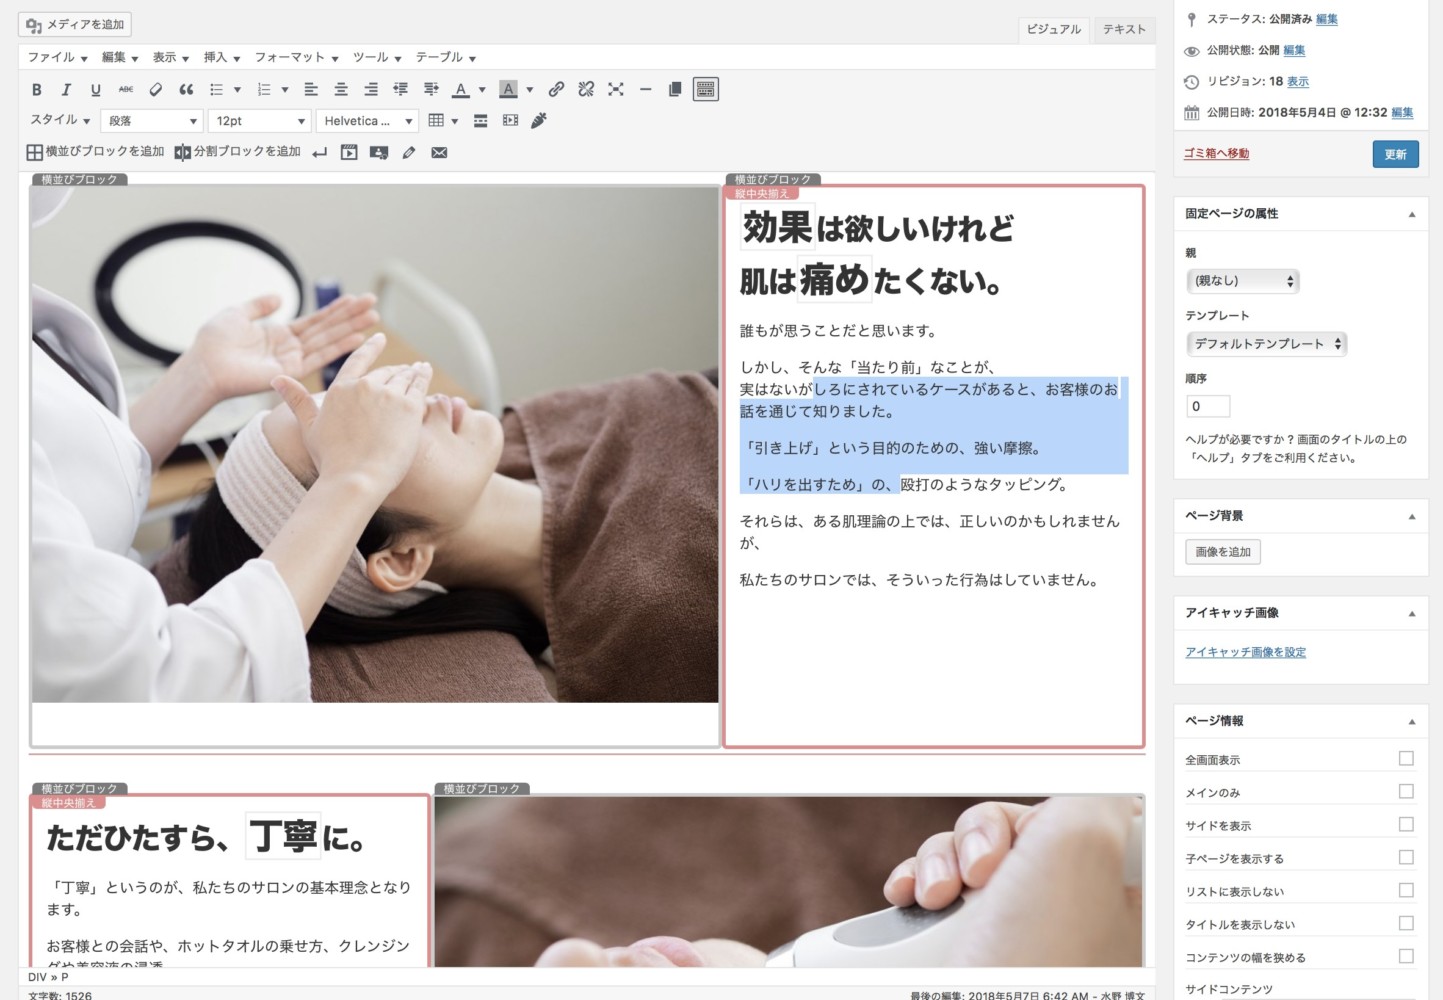Select the facial massage image in the editor
Viewport: 1443px width, 1000px height.
[375, 445]
